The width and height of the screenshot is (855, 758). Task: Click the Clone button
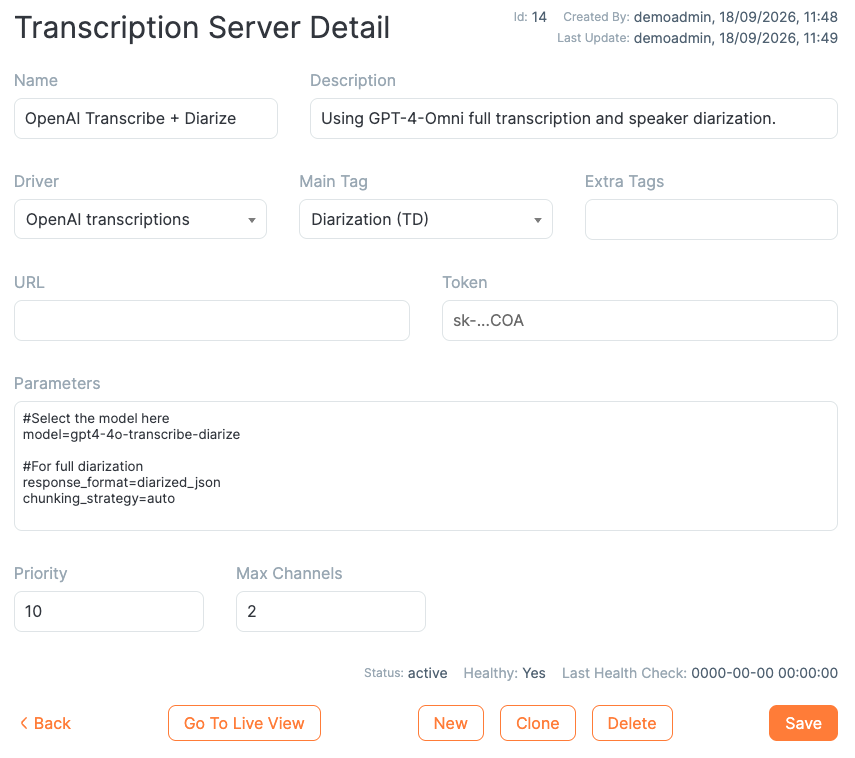(x=538, y=723)
